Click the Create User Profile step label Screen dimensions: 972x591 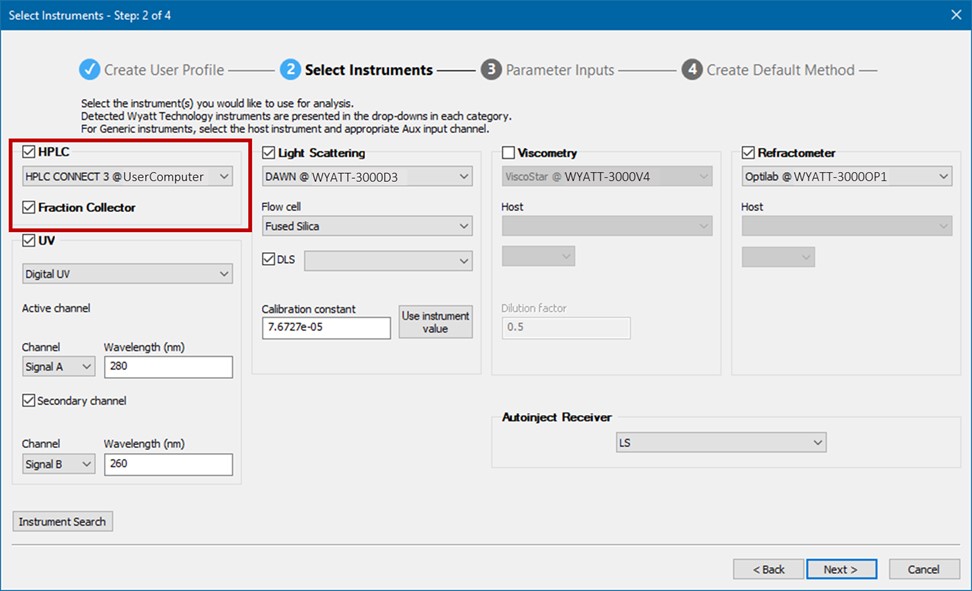click(164, 70)
